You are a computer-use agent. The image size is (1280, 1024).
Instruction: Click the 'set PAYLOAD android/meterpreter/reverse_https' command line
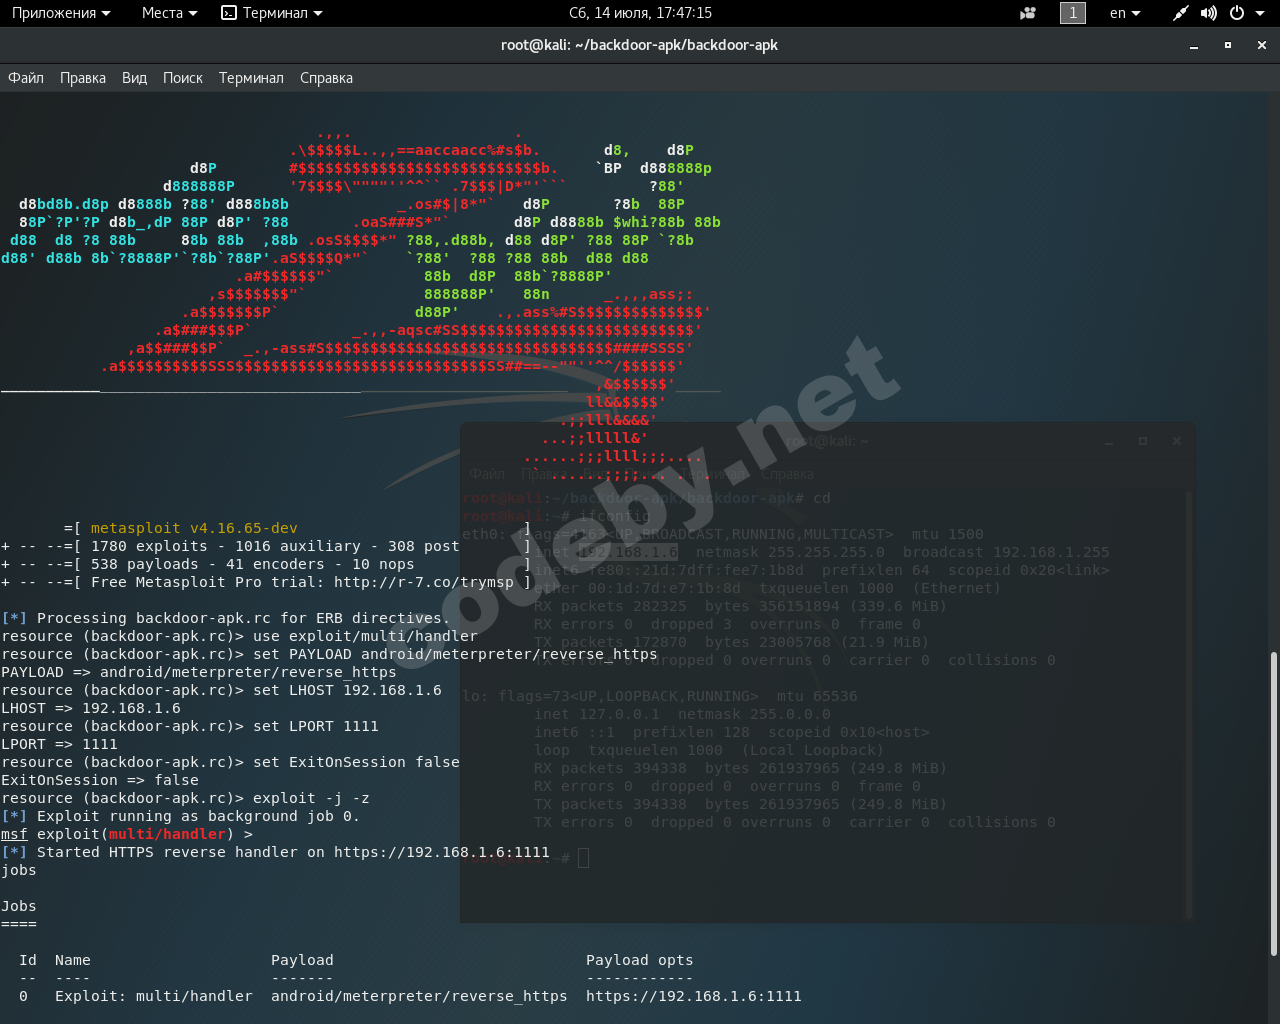tap(330, 654)
